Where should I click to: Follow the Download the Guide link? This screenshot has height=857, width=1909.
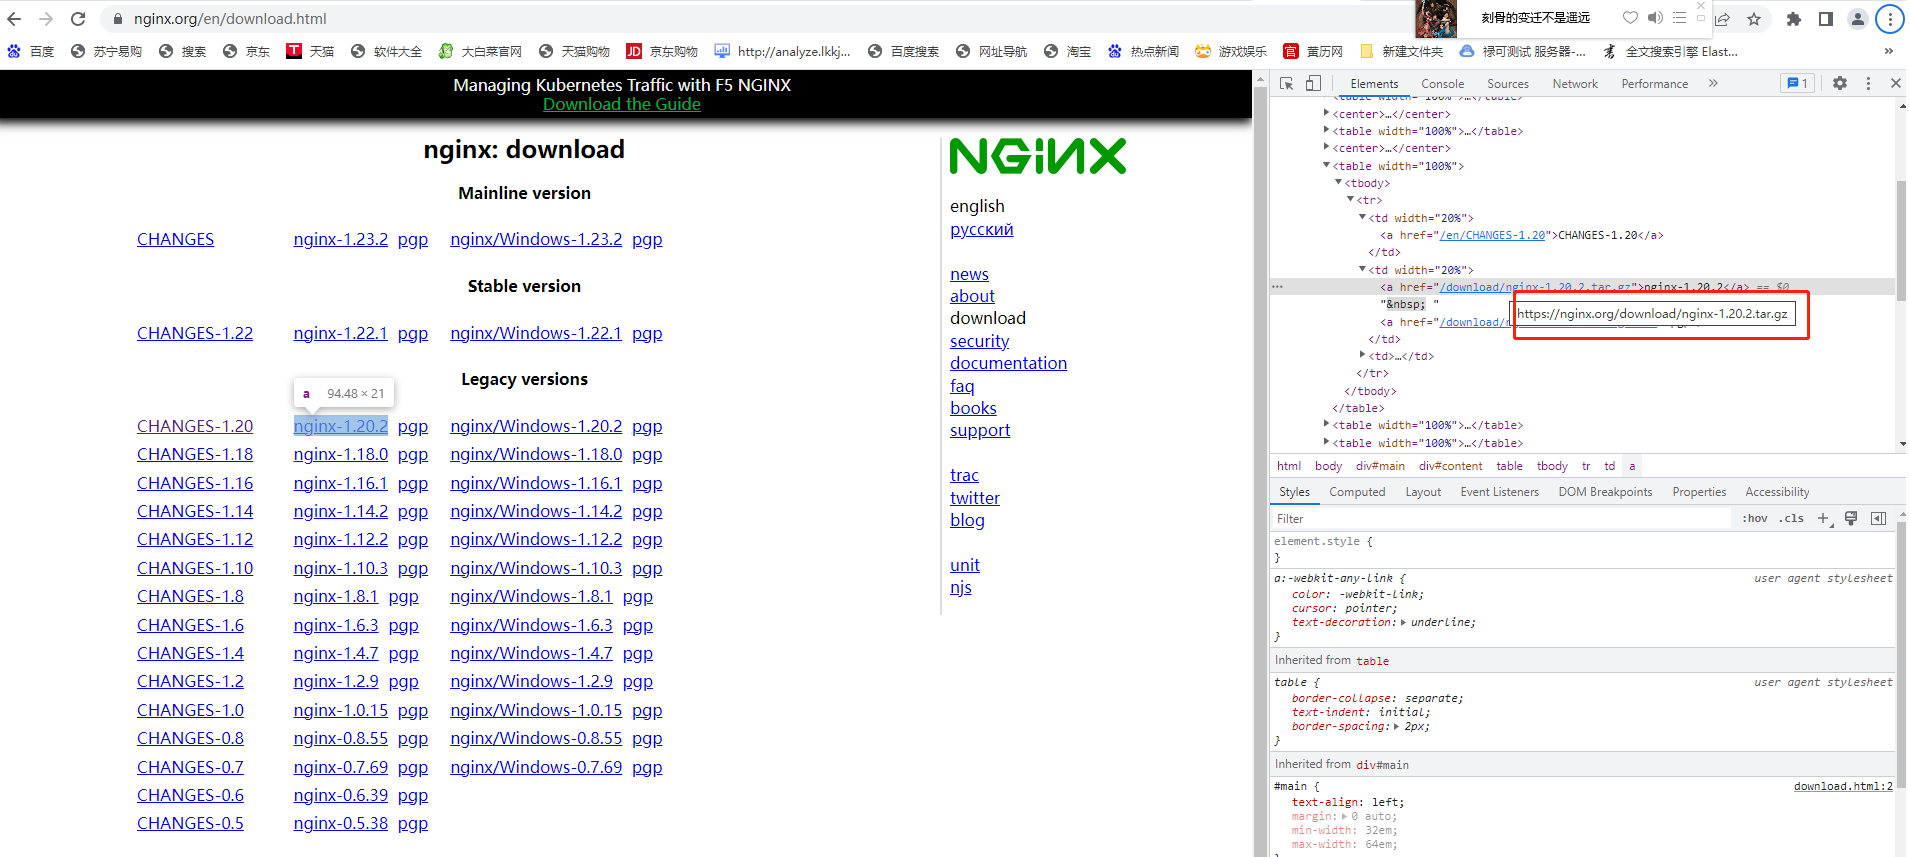(622, 104)
